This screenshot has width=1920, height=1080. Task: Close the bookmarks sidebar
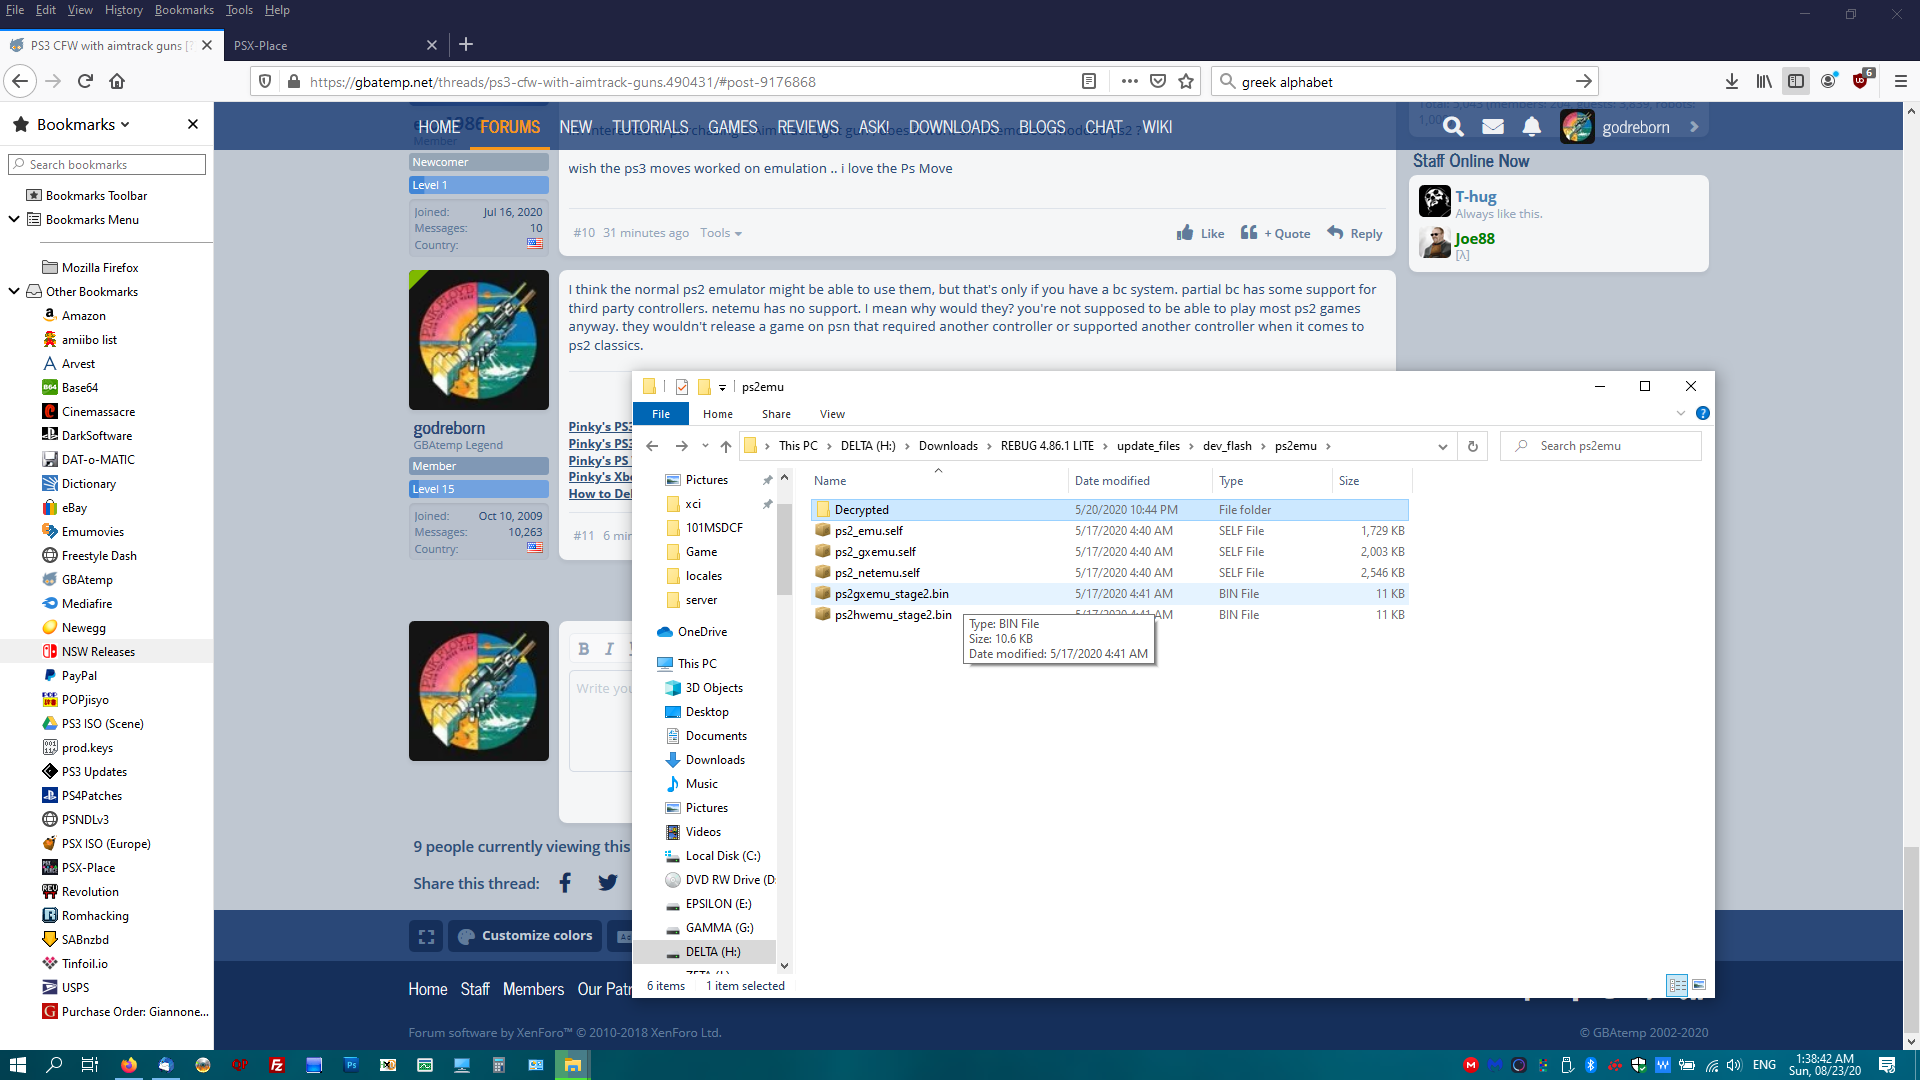[x=193, y=124]
